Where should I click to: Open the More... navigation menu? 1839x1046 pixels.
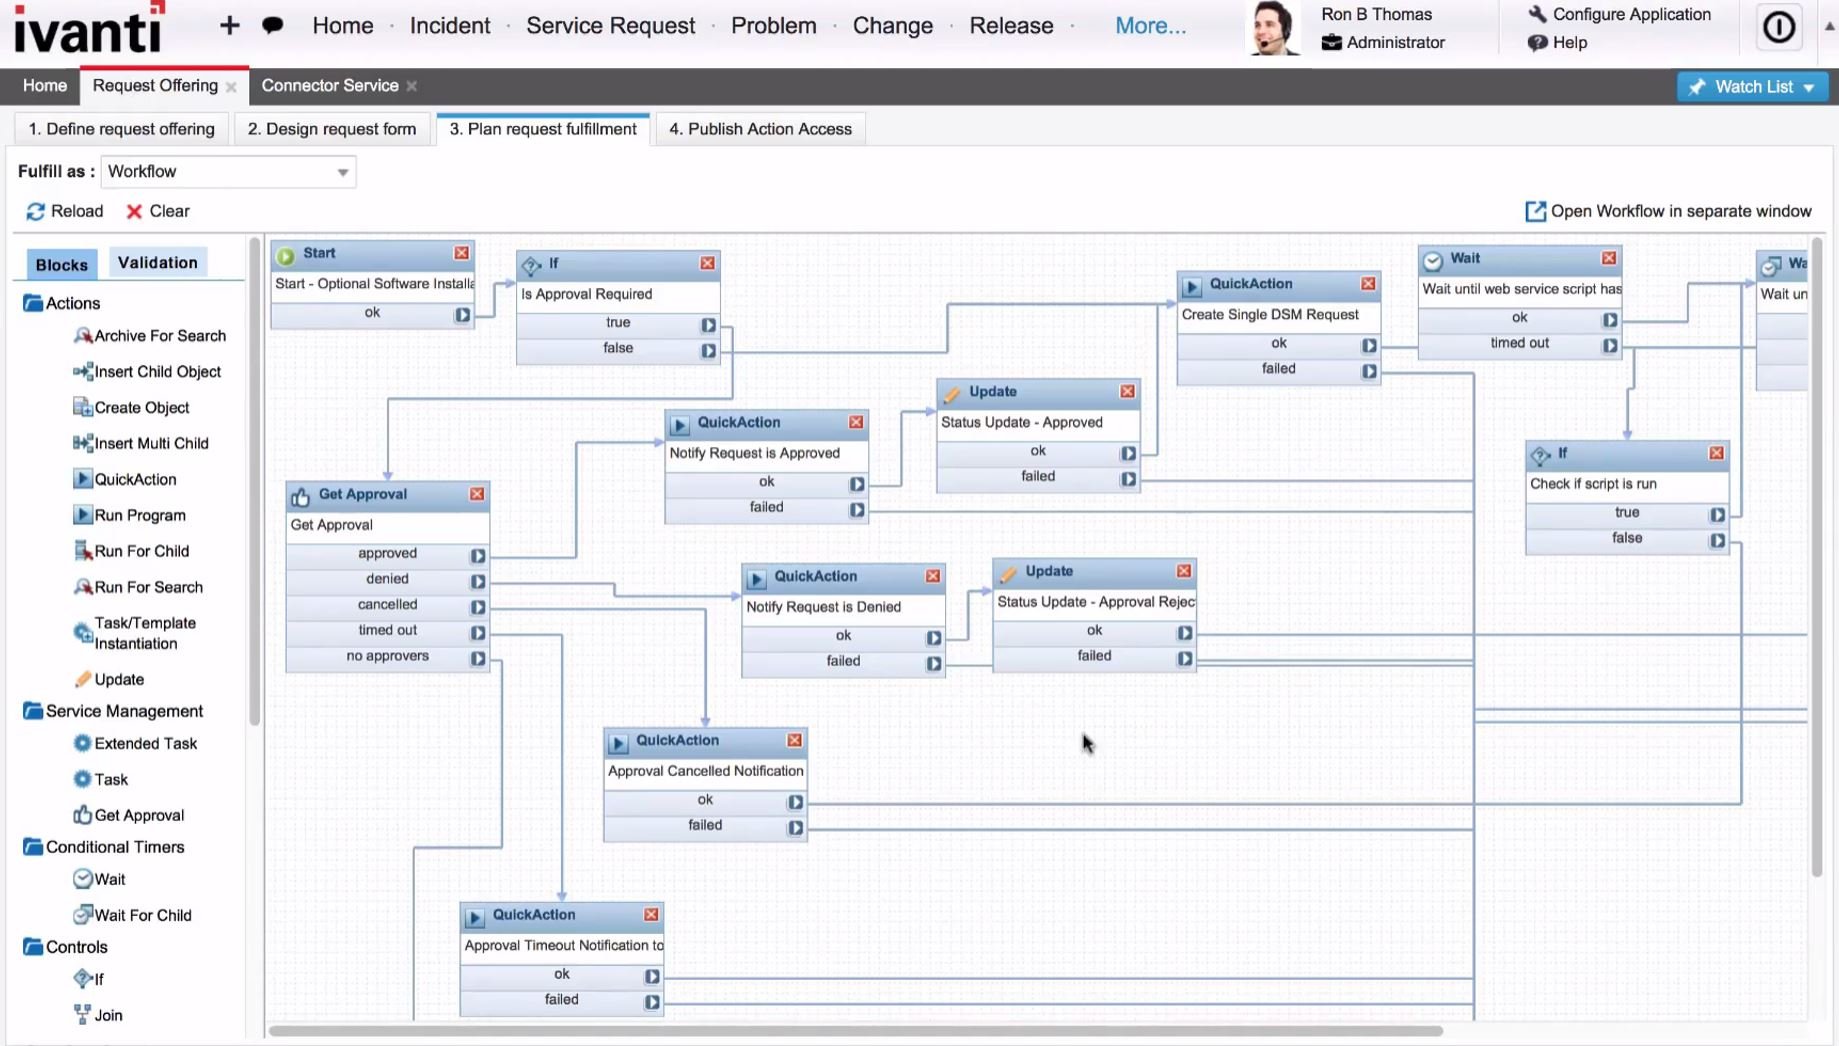[x=1150, y=26]
